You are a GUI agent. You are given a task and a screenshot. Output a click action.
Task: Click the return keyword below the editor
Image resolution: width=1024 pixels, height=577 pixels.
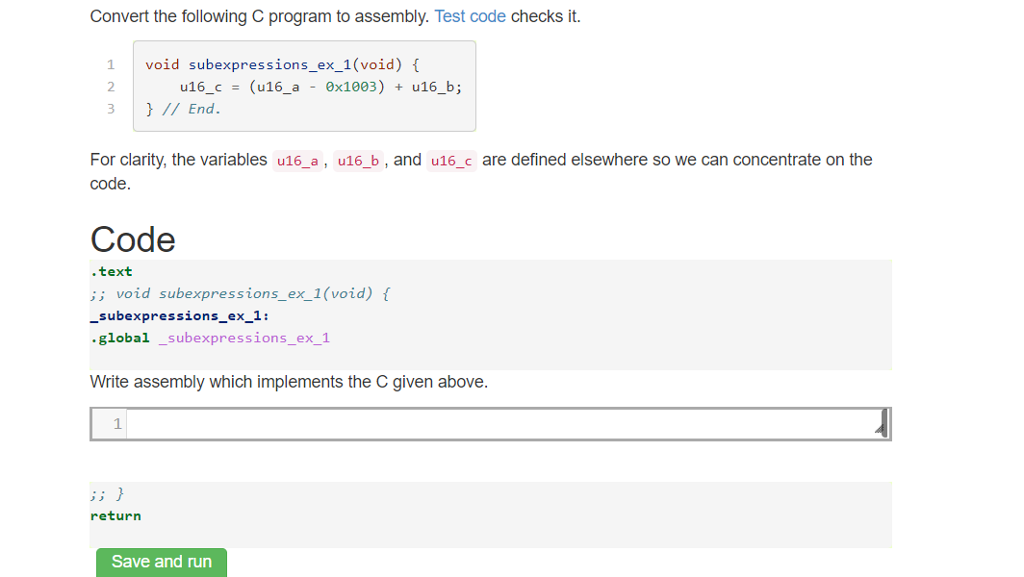[x=116, y=515]
